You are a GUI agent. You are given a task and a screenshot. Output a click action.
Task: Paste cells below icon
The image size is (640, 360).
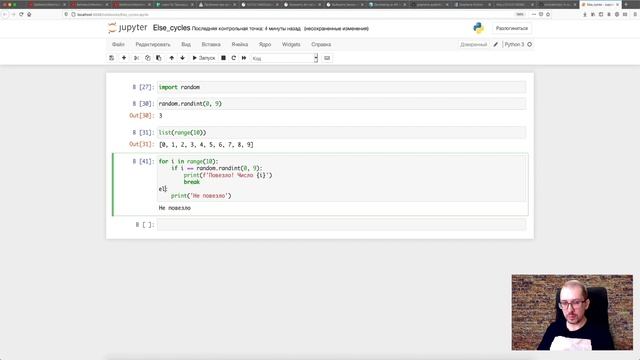tap(159, 58)
